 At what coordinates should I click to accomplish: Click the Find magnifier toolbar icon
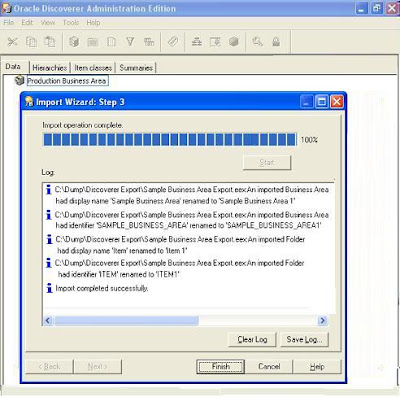257,42
